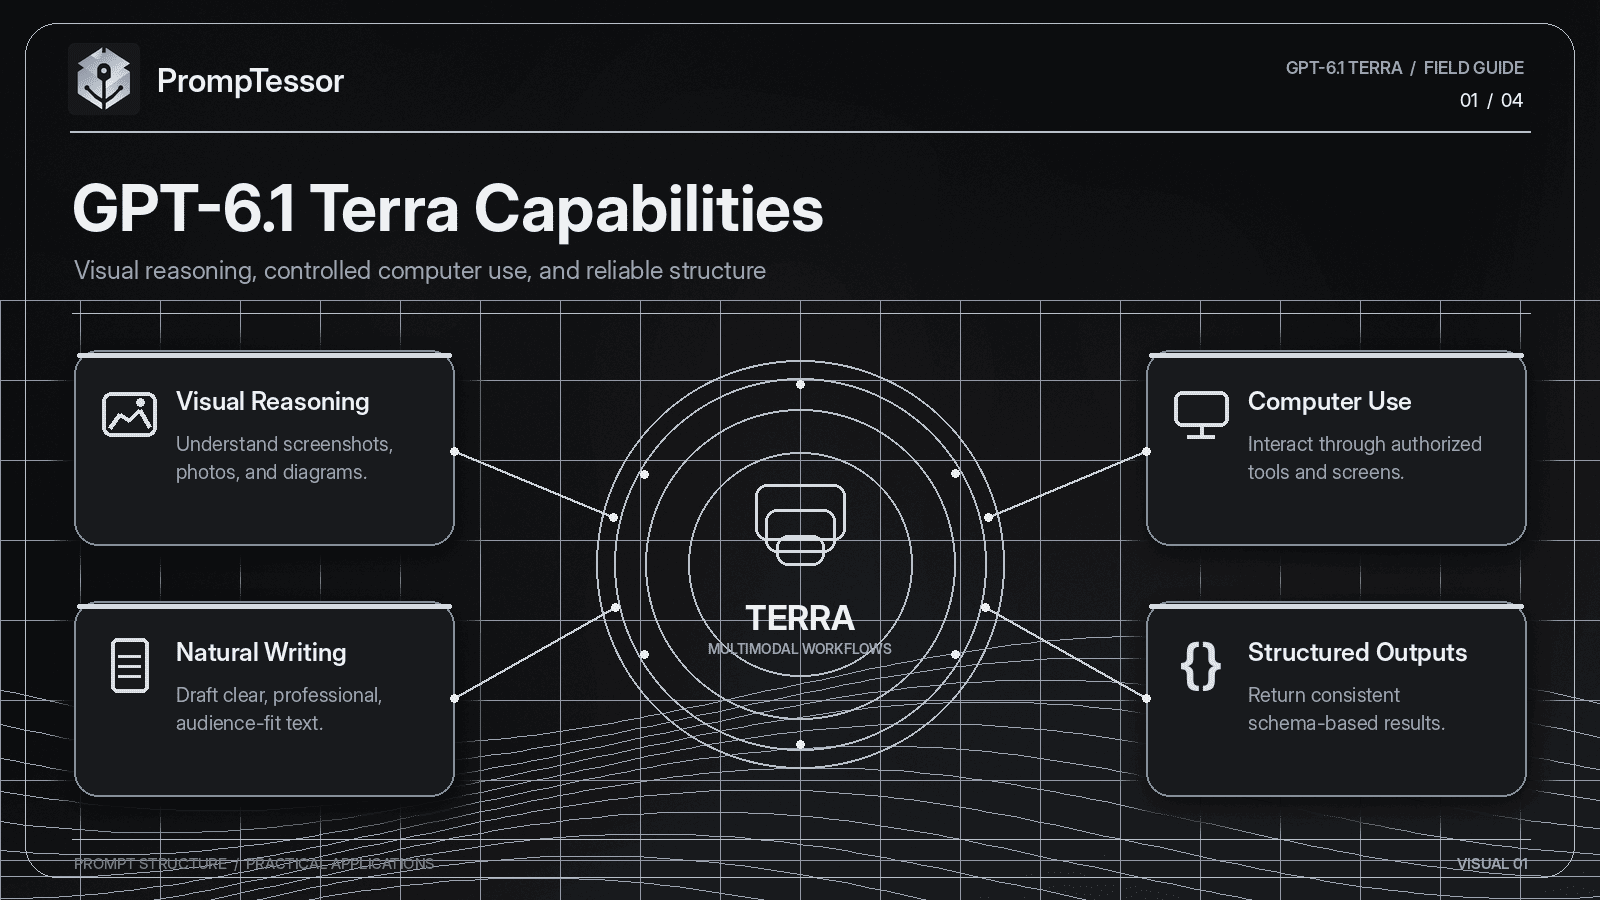1600x900 pixels.
Task: Select the Structured Outputs card title
Action: pyautogui.click(x=1357, y=652)
